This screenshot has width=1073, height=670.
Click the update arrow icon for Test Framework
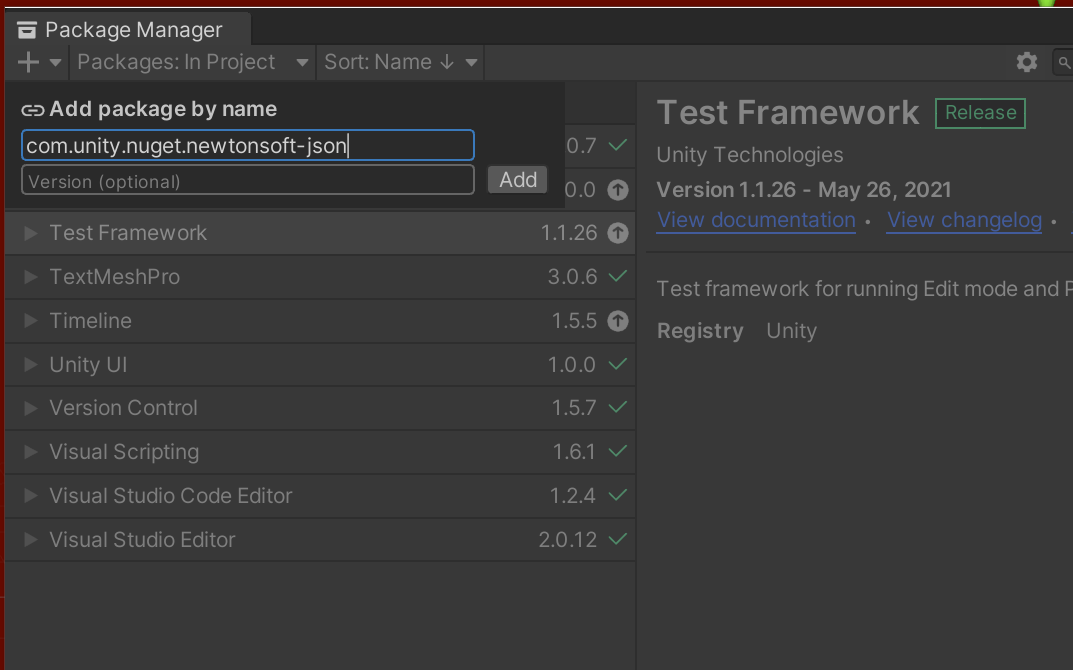tap(617, 233)
